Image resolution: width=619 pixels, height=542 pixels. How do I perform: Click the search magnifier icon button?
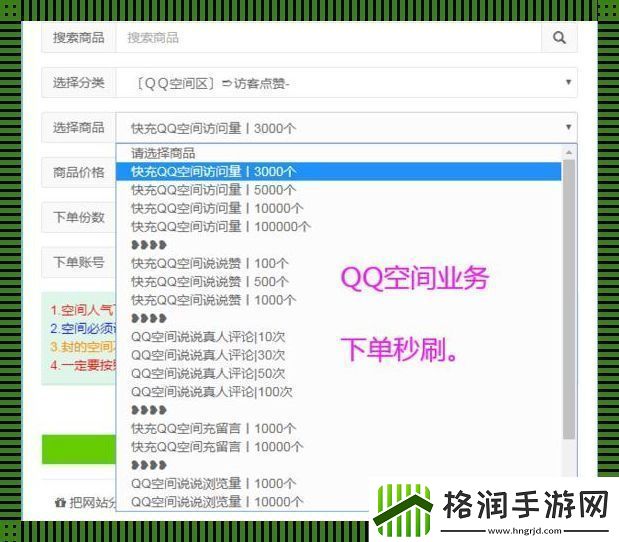[559, 38]
